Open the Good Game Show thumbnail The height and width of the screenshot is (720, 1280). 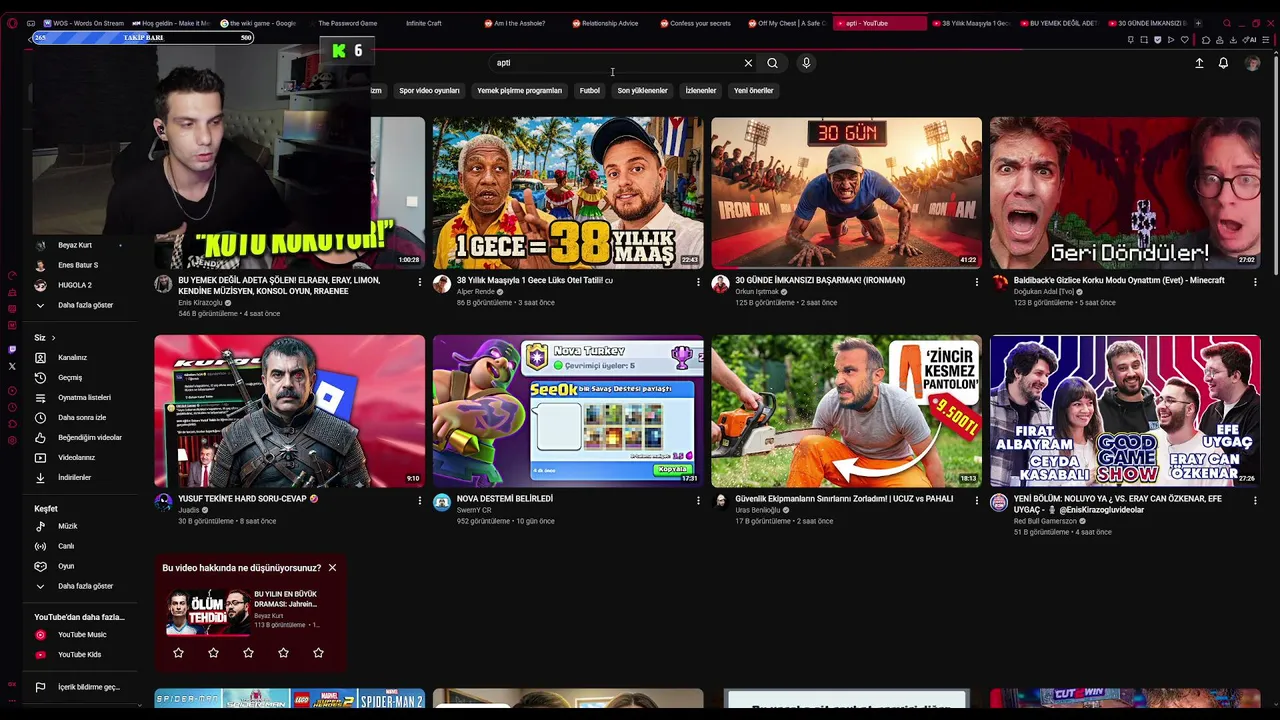click(x=1125, y=411)
